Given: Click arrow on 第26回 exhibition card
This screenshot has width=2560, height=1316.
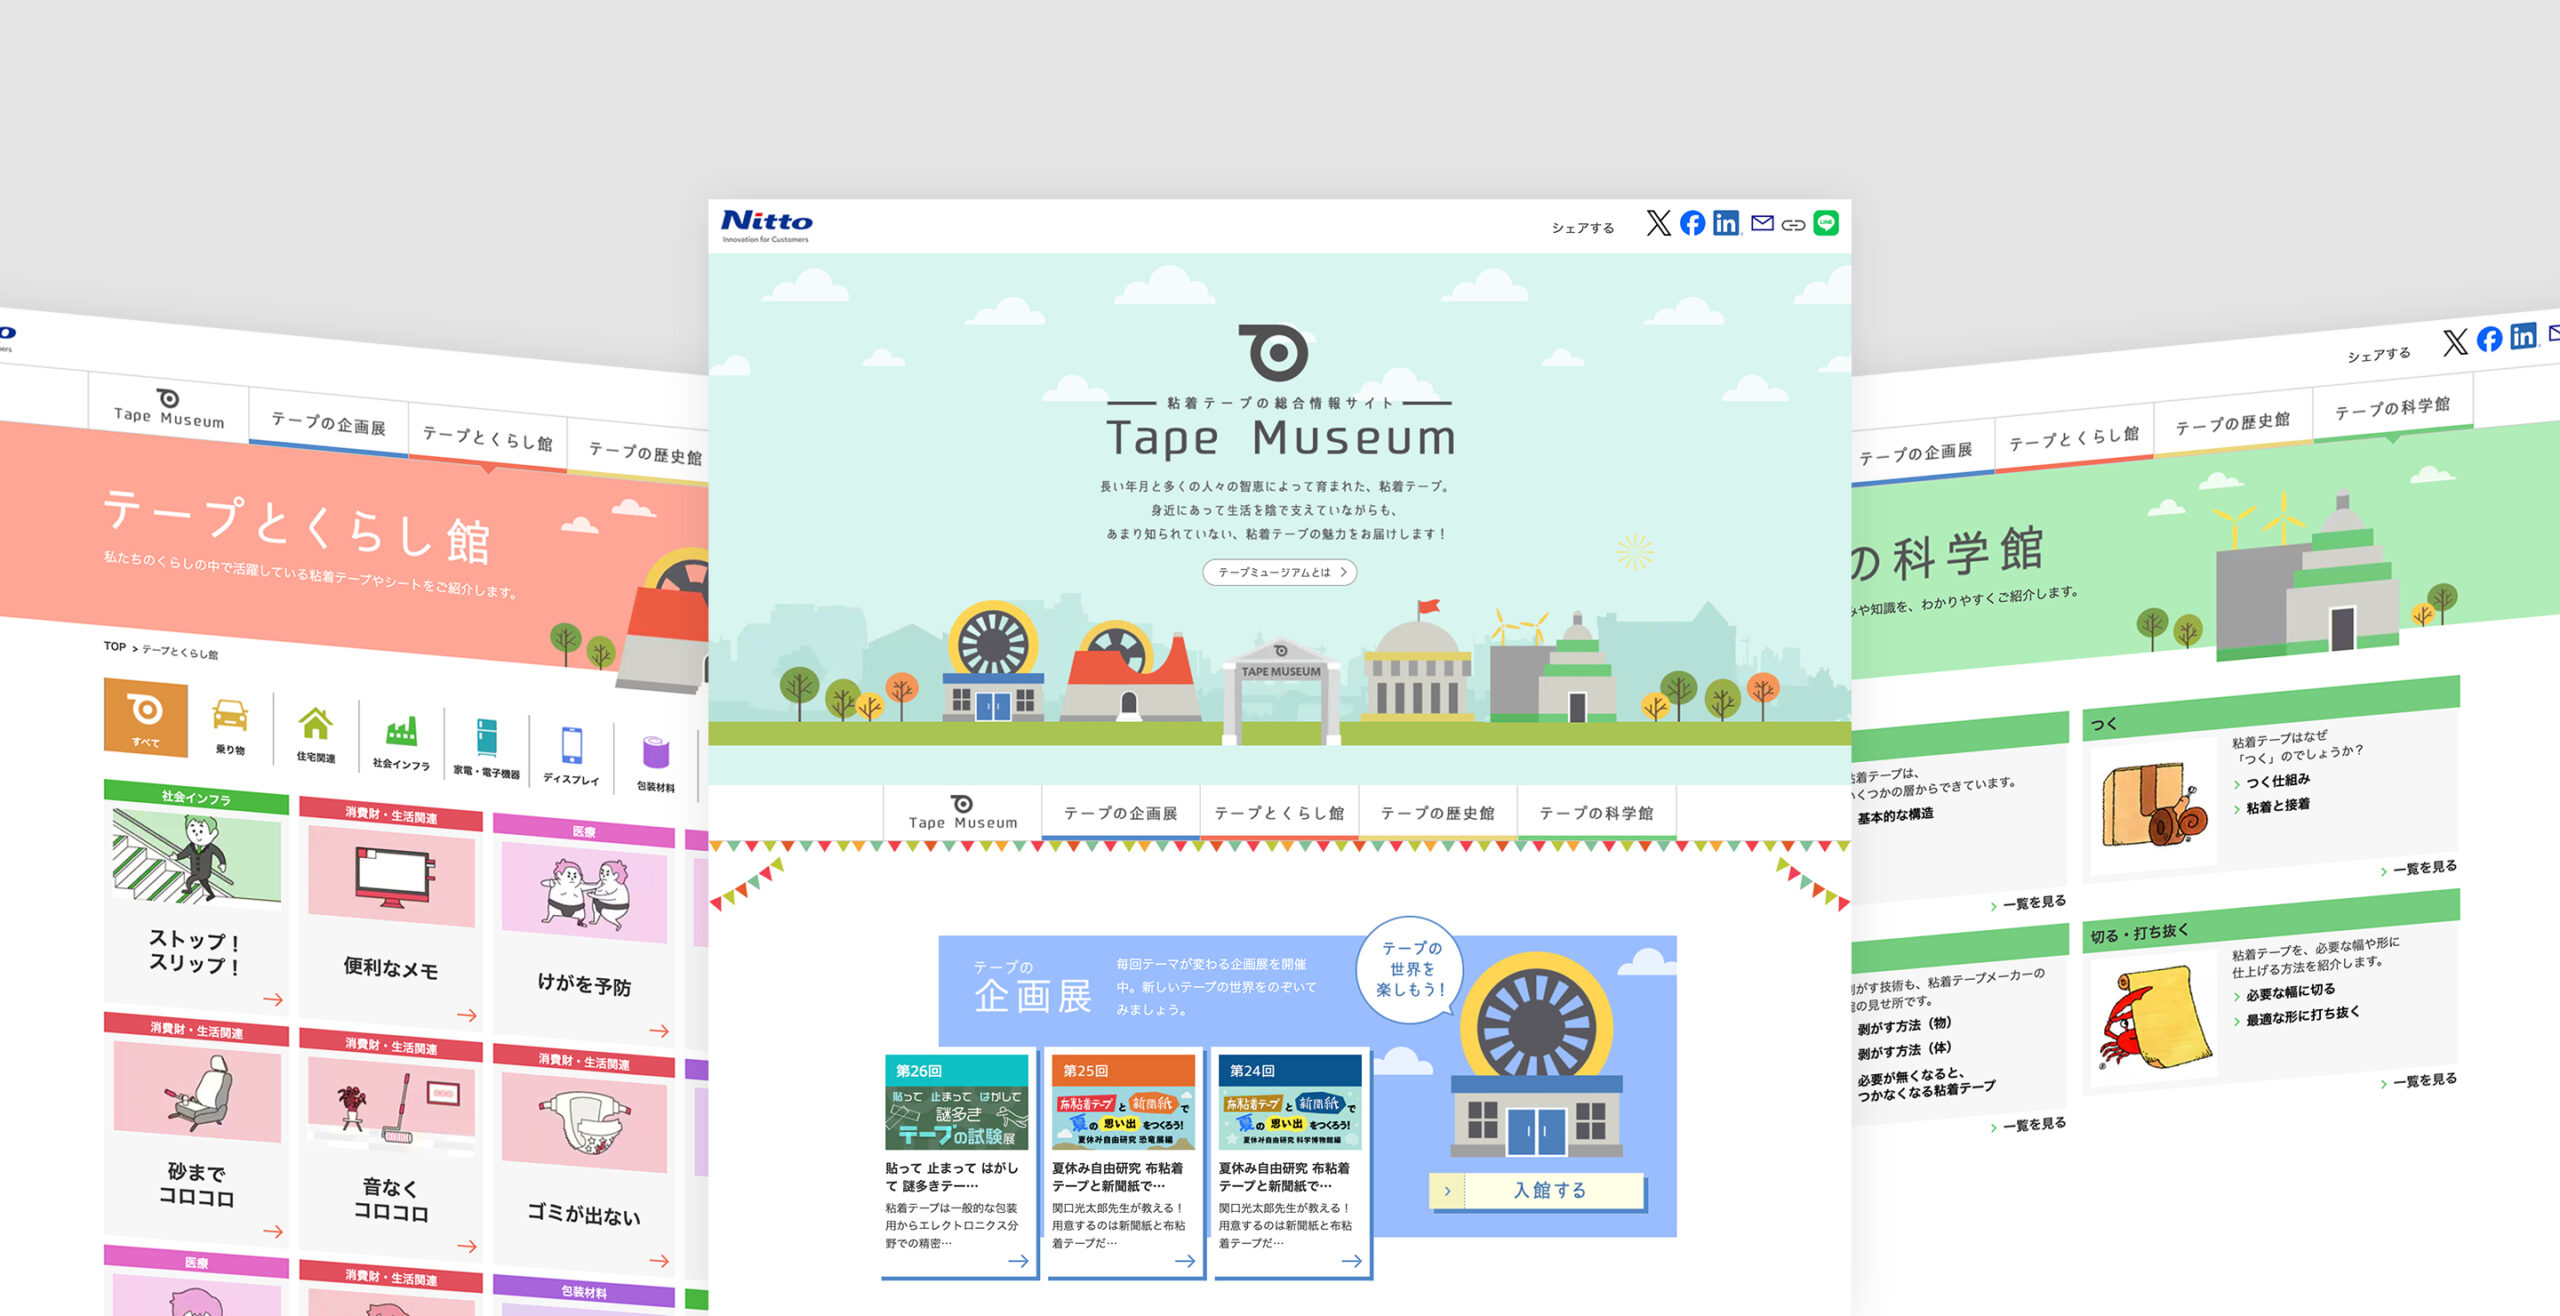Looking at the screenshot, I should pyautogui.click(x=1018, y=1261).
